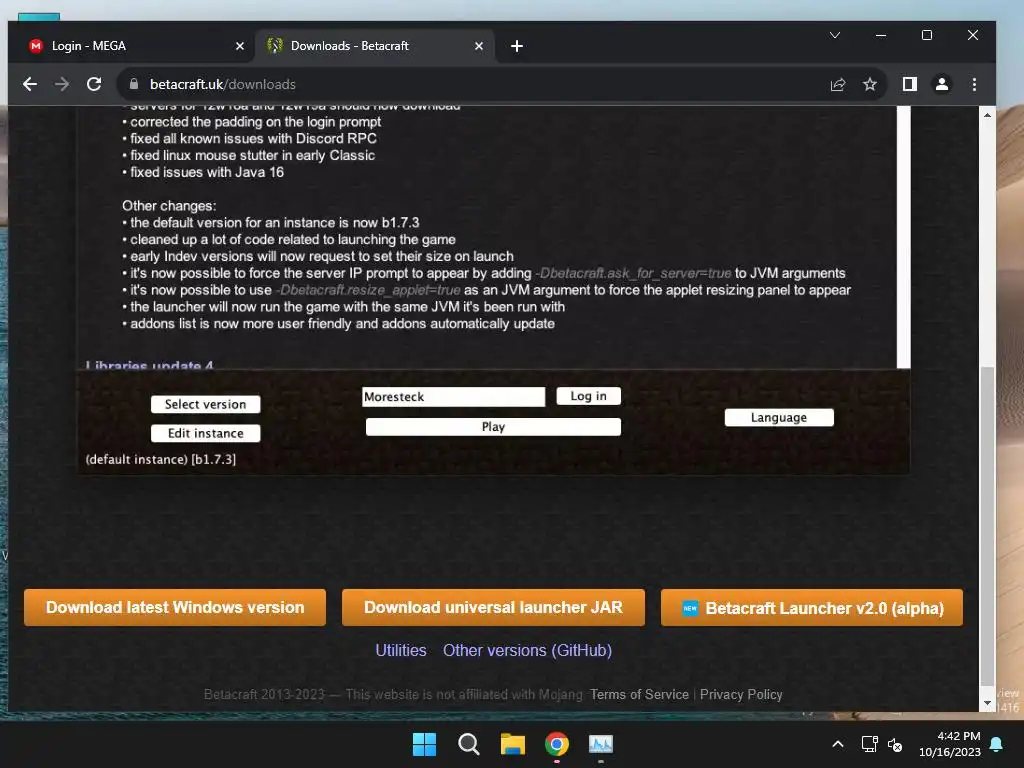Click the Play button
Screen dimensions: 1024x768
[x=493, y=426]
